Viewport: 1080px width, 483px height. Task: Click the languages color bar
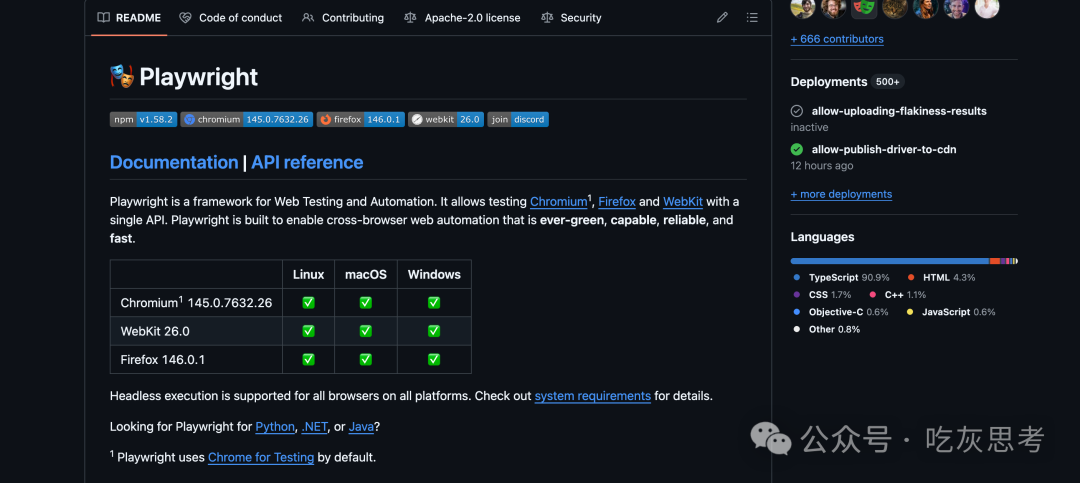[x=903, y=261]
